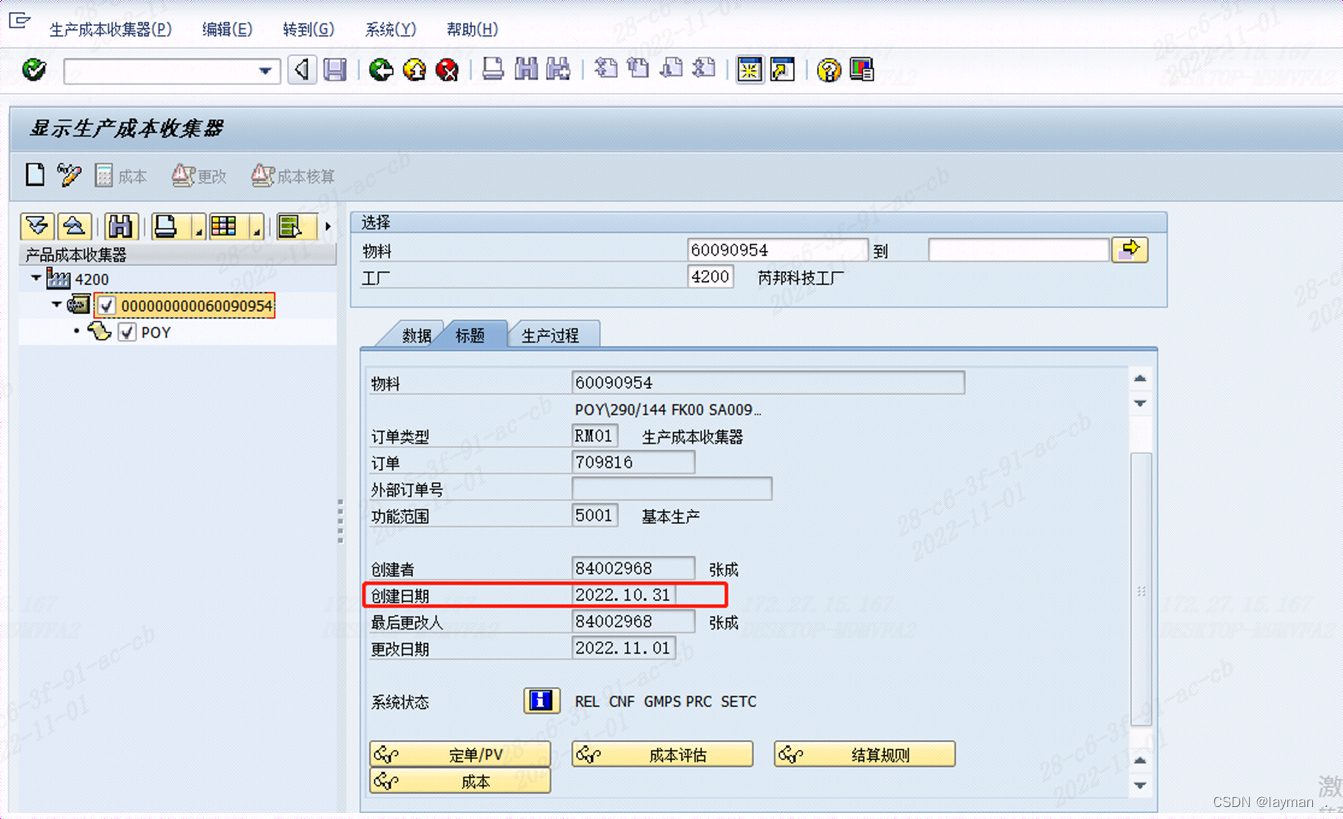Click the 成本 toolbar button
This screenshot has height=819, width=1343.
coord(120,176)
